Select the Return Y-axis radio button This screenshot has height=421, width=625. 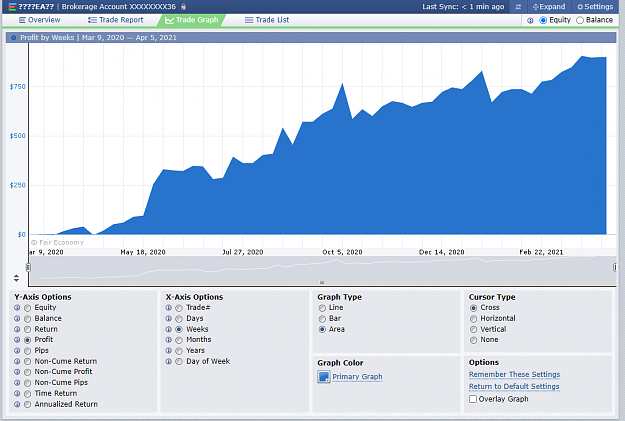click(x=28, y=329)
